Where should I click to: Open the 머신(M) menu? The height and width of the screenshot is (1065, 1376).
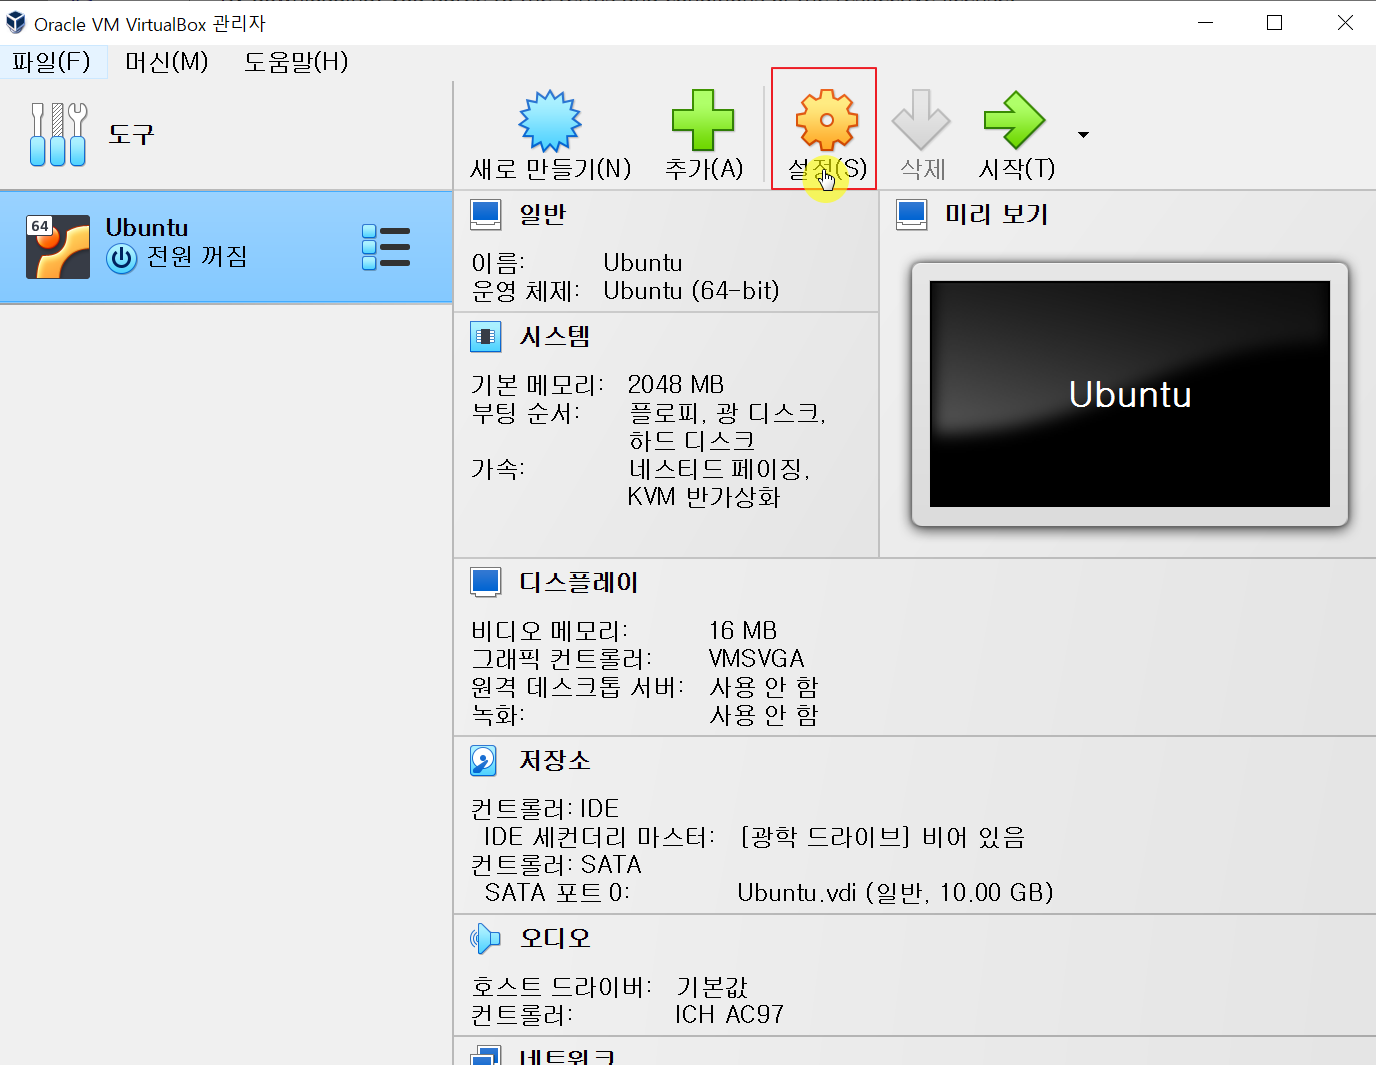(166, 61)
